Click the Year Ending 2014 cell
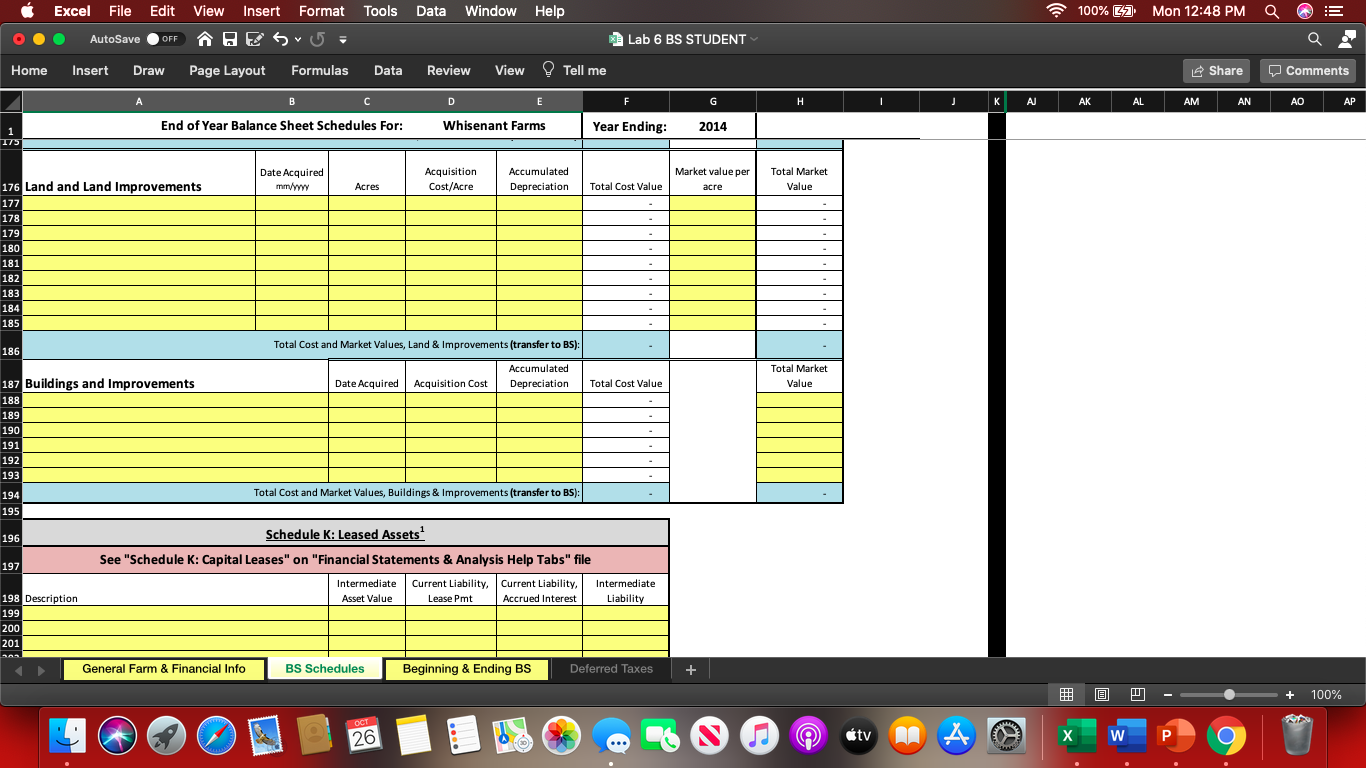 tap(713, 126)
